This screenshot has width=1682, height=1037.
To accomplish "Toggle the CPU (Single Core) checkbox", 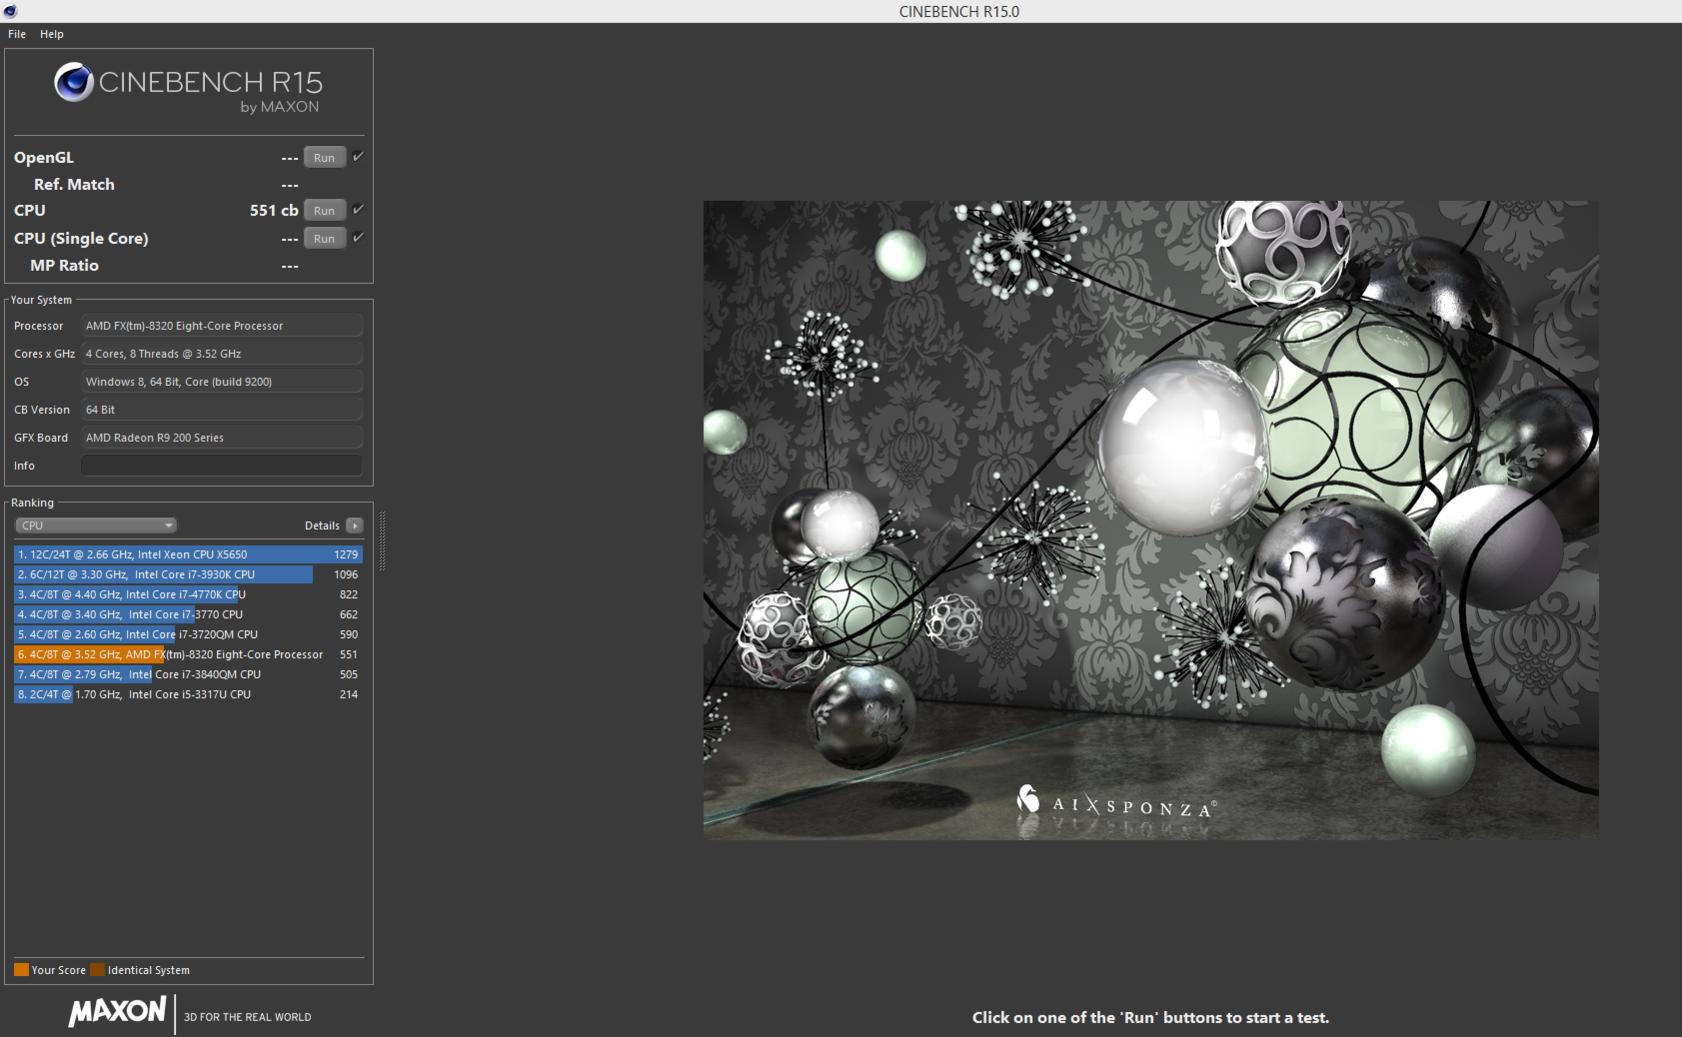I will click(x=358, y=237).
